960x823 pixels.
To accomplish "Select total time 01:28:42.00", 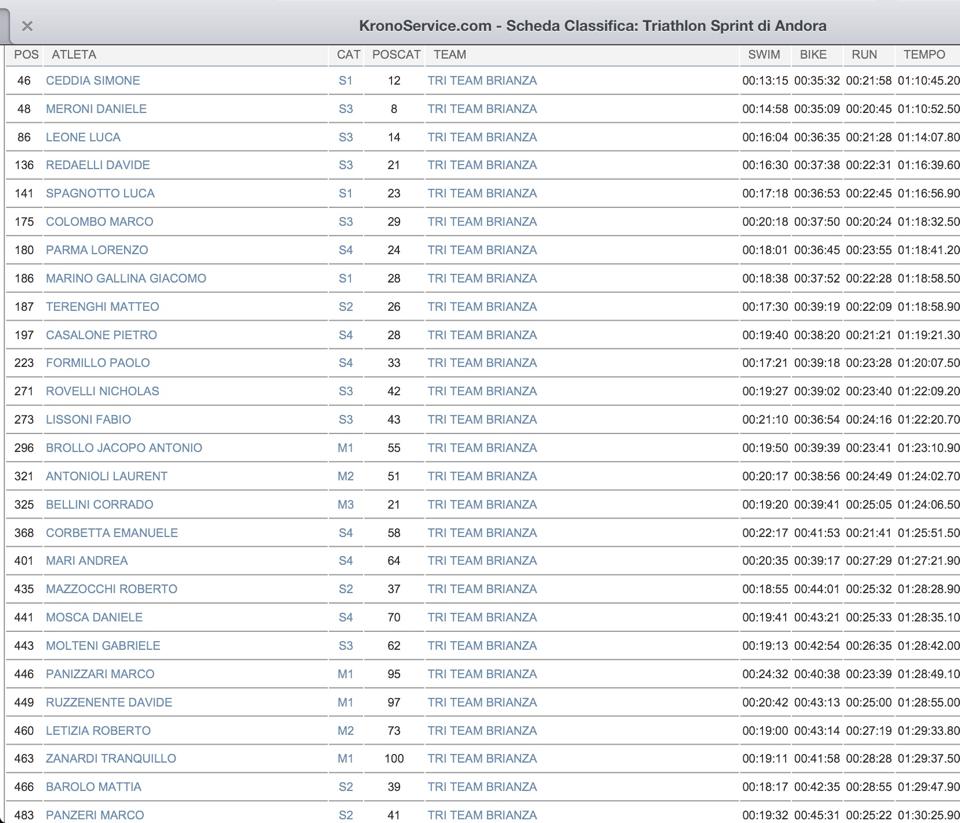I will click(929, 645).
